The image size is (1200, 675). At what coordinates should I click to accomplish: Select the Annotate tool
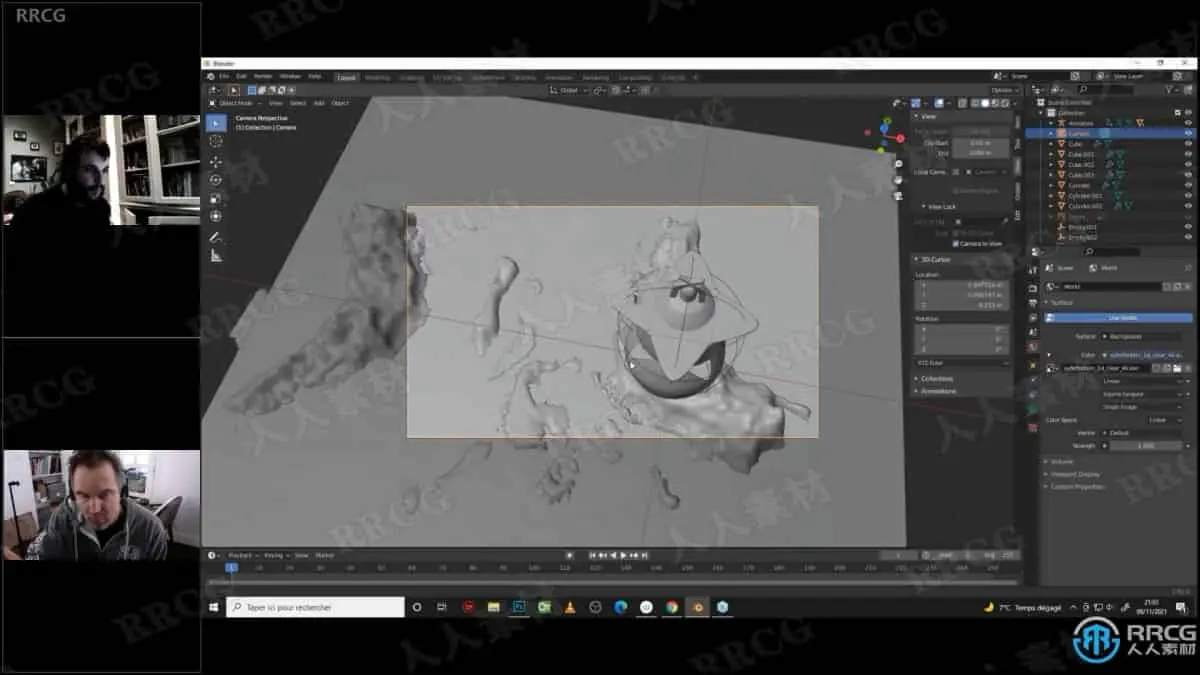pos(215,238)
